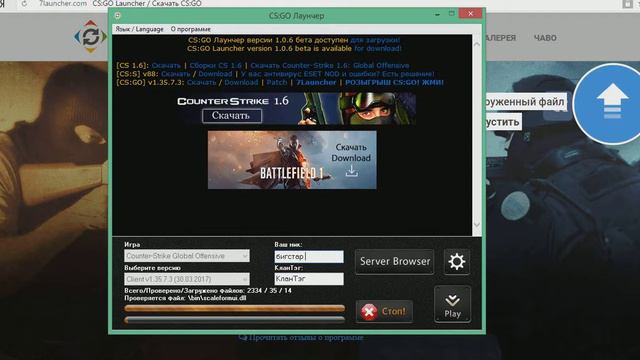Click the Ваш ник nickname field
The height and width of the screenshot is (360, 640).
click(x=309, y=256)
